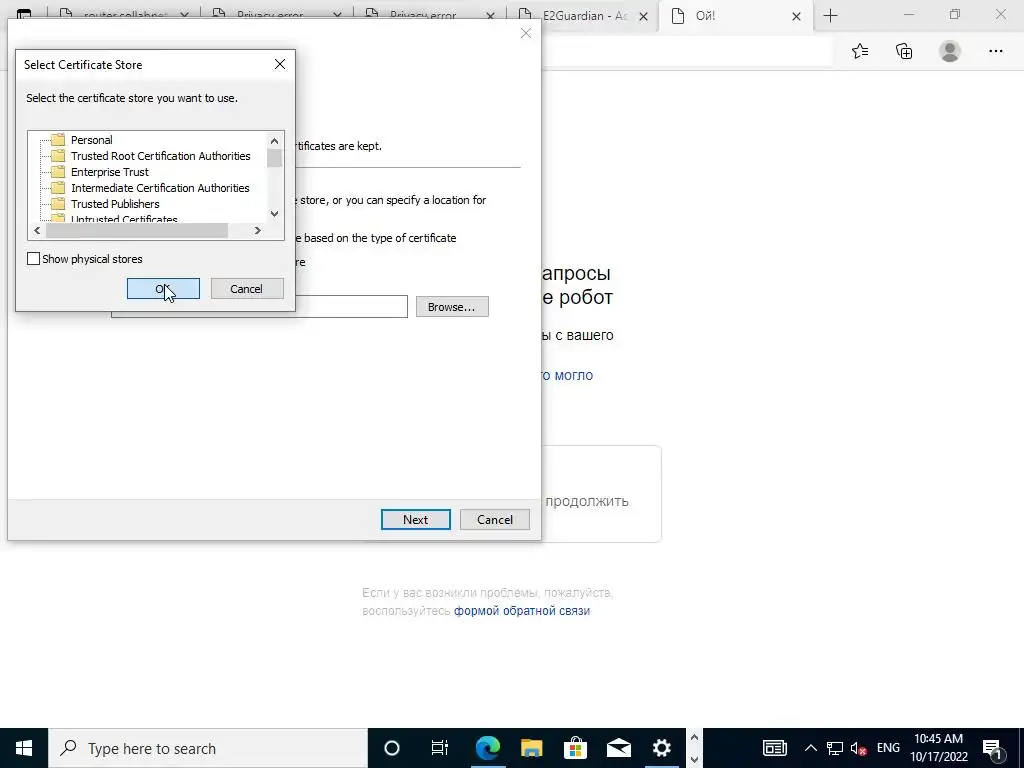
Task: Open the network status tray icon
Action: [x=835, y=748]
